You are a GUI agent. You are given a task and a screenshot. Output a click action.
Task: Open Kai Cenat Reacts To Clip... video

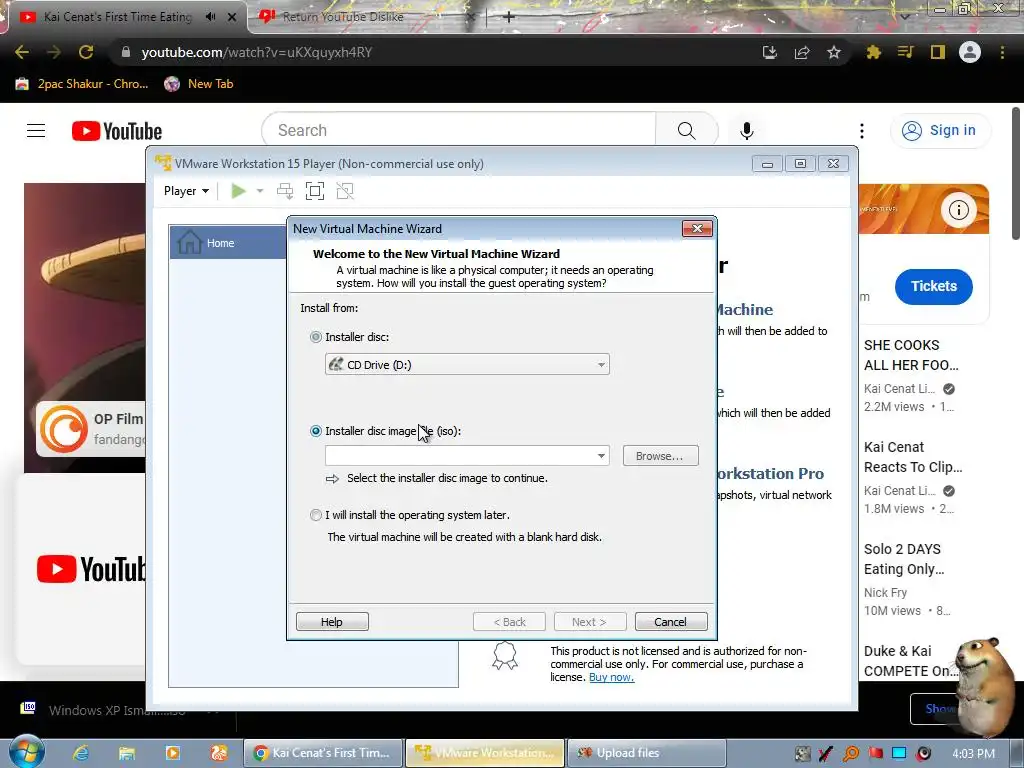913,457
